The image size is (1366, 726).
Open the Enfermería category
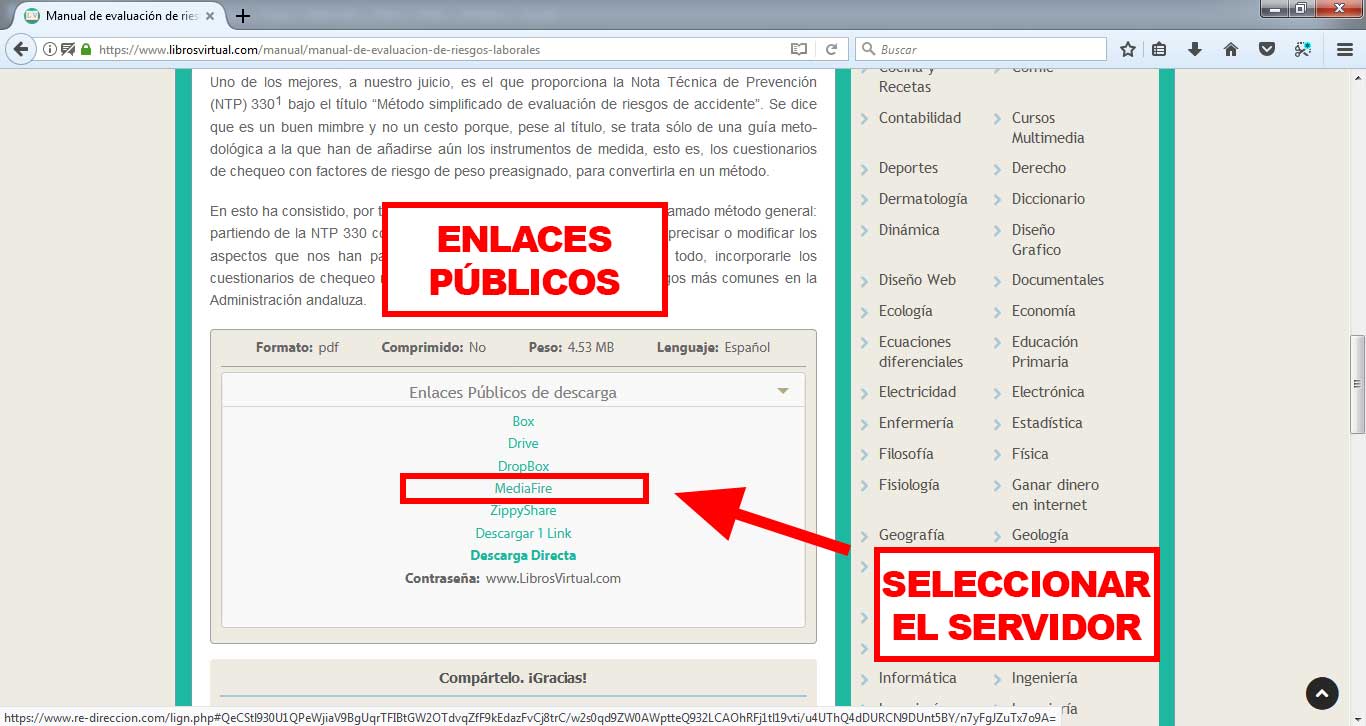click(916, 422)
